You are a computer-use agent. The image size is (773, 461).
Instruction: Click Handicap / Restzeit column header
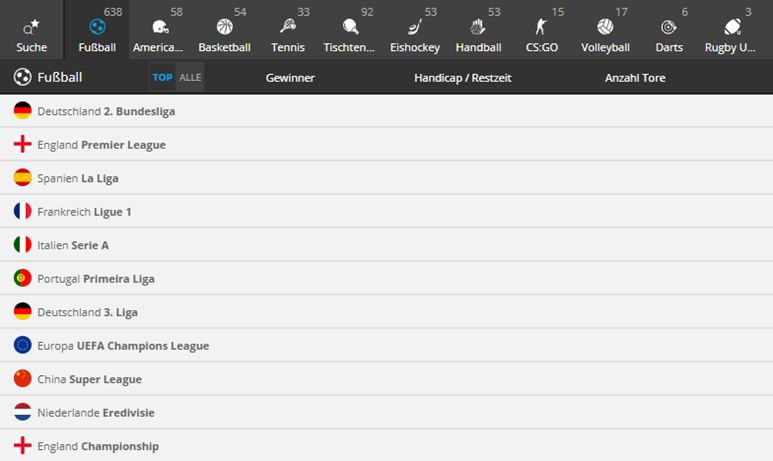(462, 78)
